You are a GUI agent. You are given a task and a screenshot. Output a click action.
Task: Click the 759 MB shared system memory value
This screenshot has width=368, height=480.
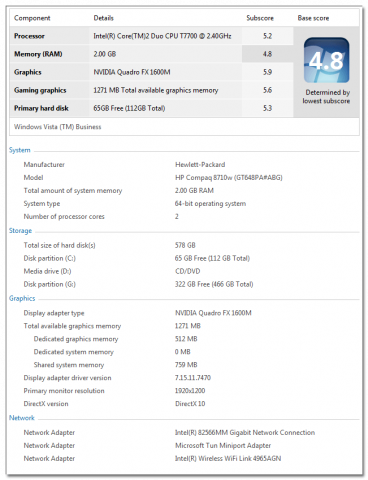point(186,365)
